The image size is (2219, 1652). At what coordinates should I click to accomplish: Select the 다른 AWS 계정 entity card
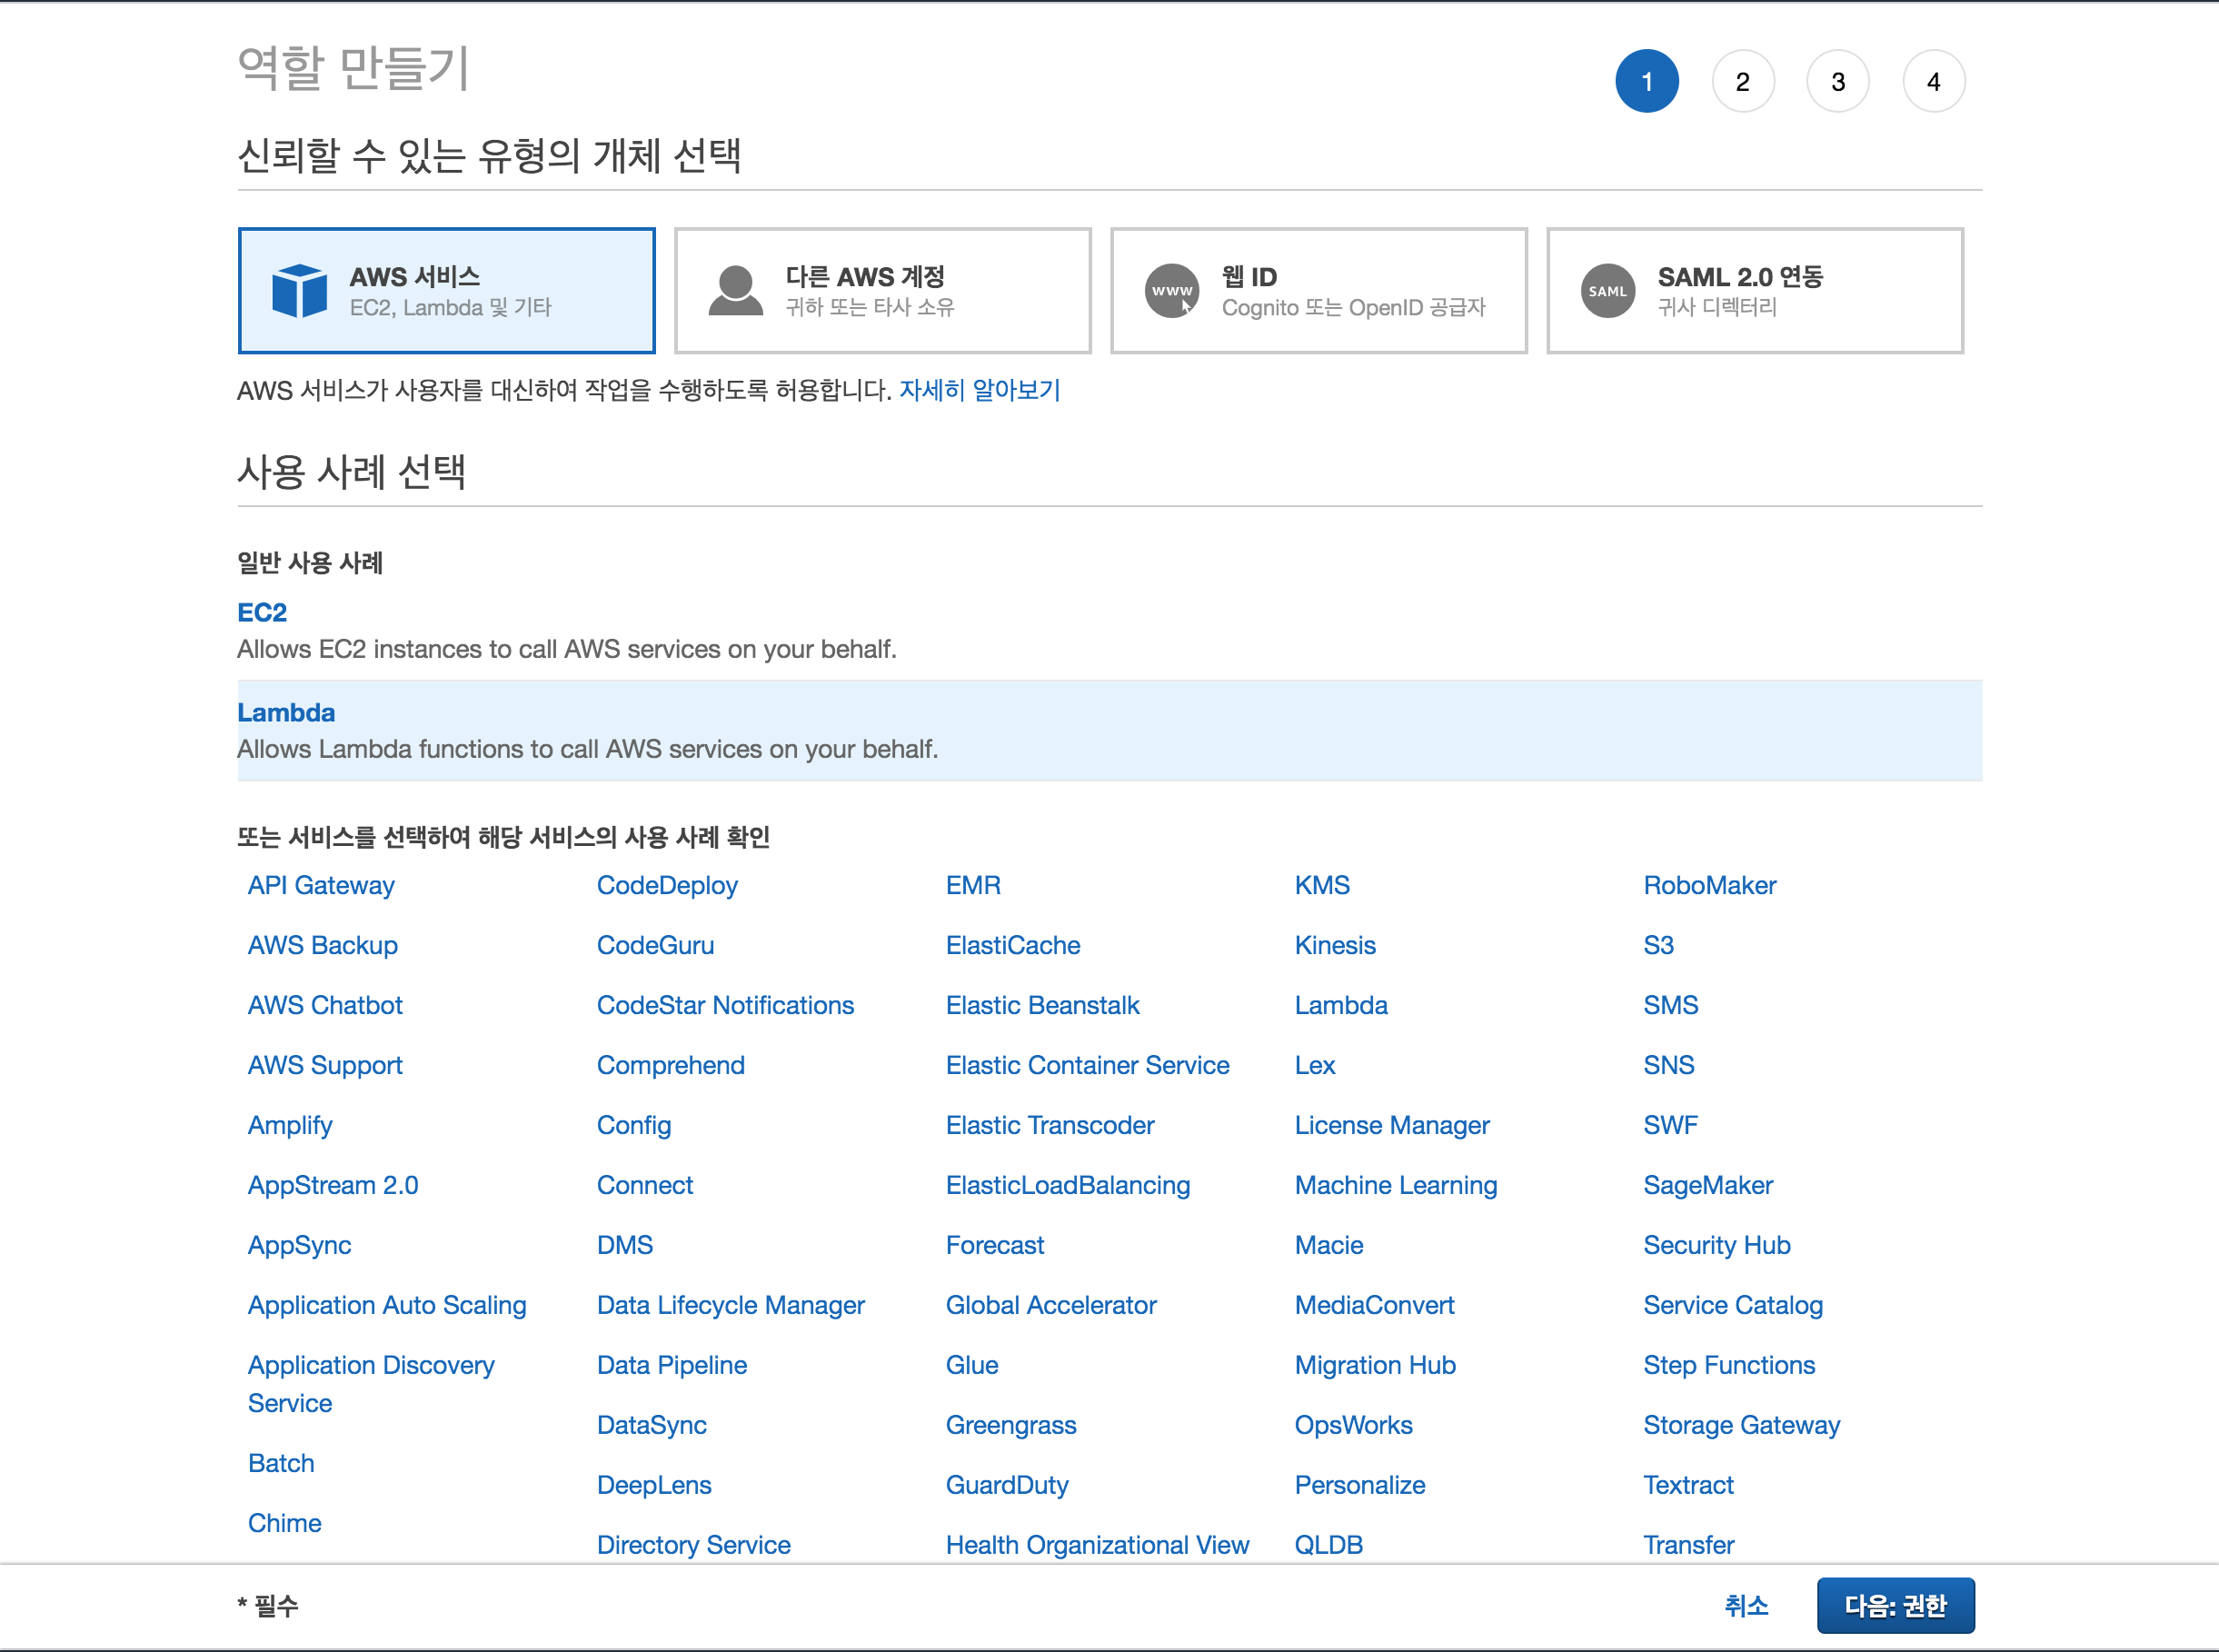pyautogui.click(x=882, y=291)
